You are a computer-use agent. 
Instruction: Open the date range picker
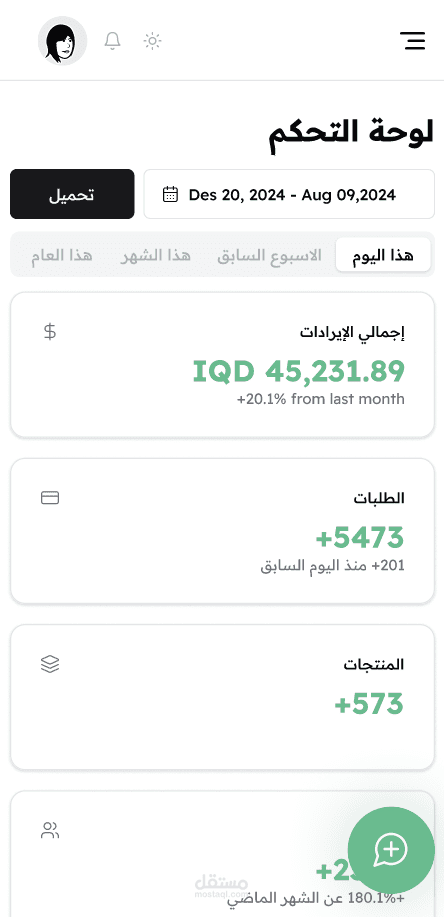point(289,194)
